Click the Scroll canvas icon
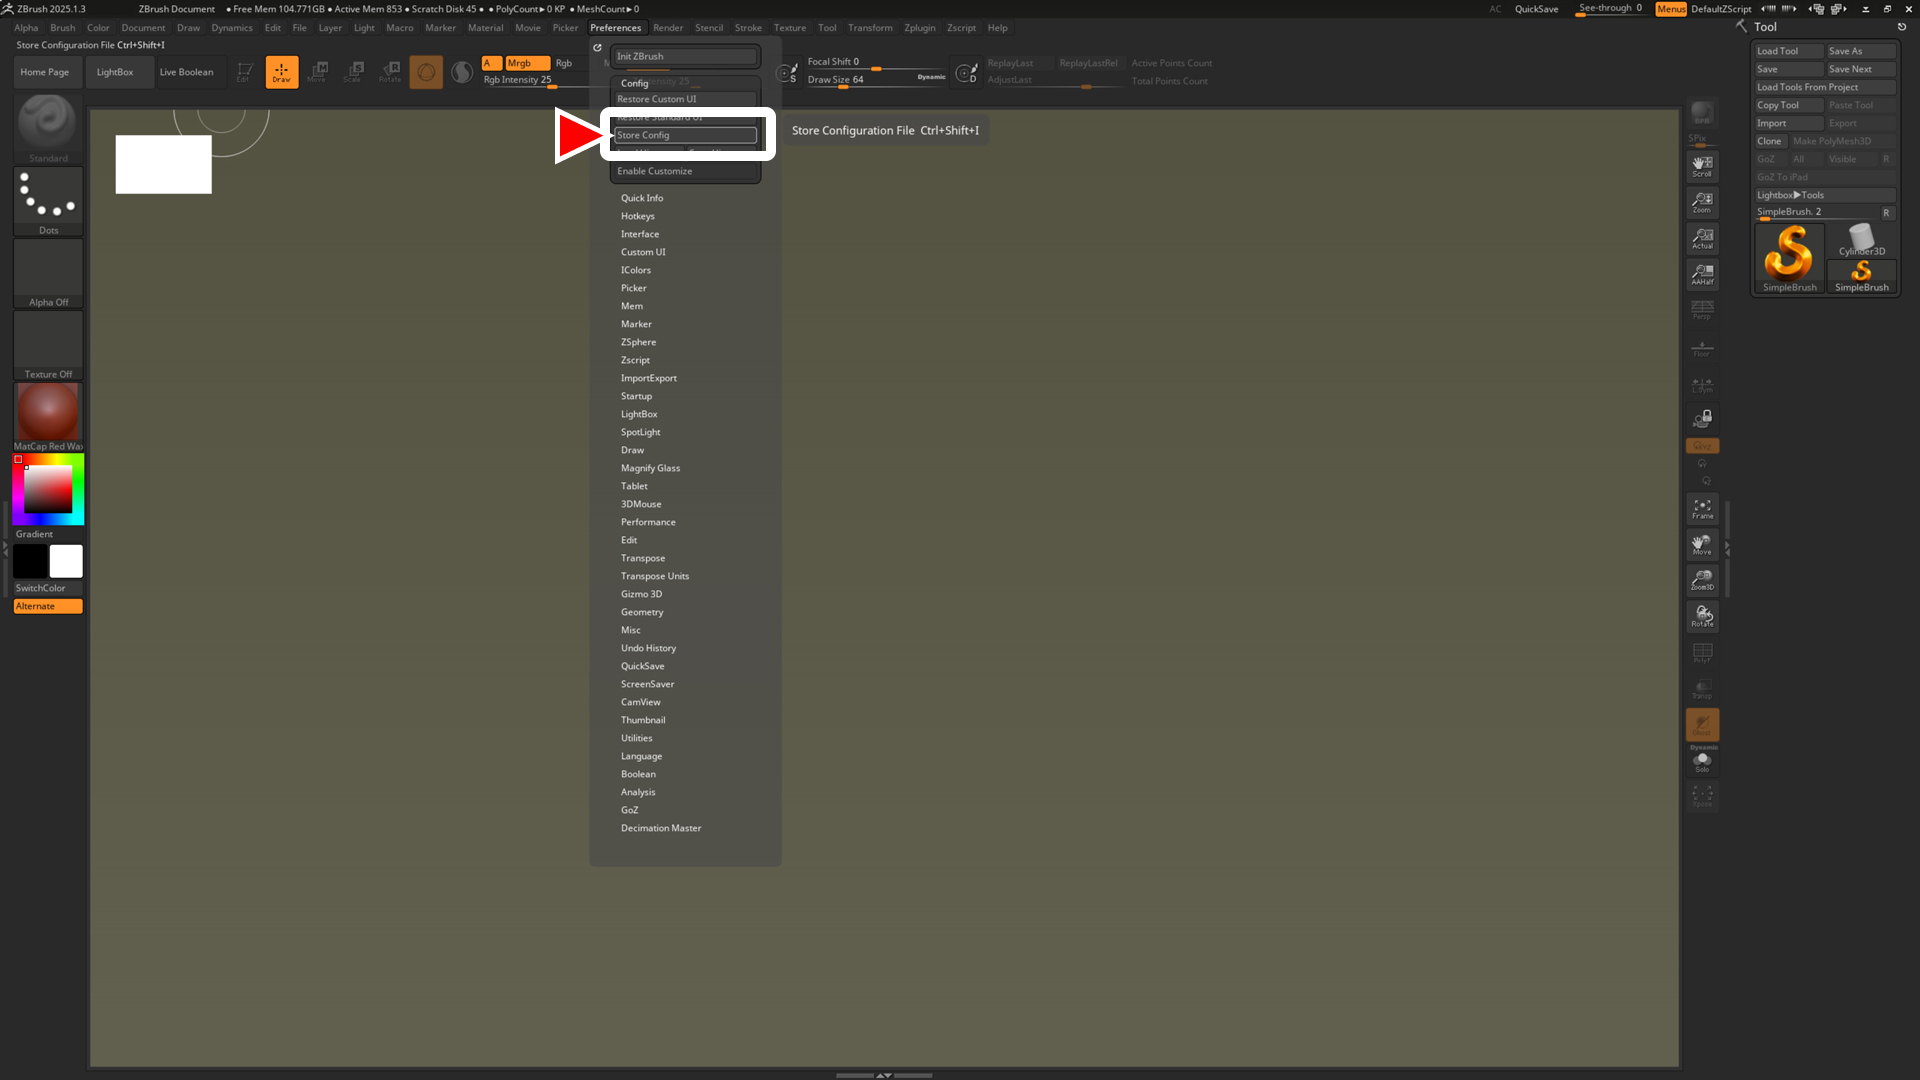Image resolution: width=1920 pixels, height=1080 pixels. (x=1702, y=166)
